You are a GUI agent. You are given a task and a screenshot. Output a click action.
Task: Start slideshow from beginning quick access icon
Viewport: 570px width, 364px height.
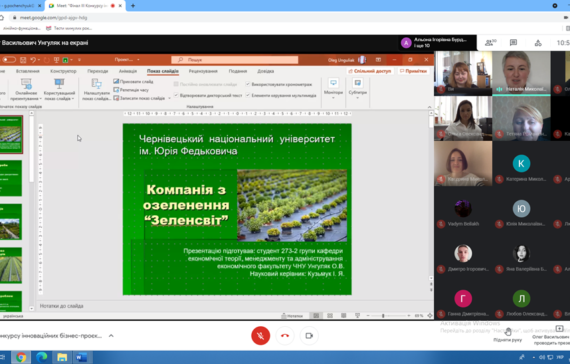pyautogui.click(x=56, y=60)
